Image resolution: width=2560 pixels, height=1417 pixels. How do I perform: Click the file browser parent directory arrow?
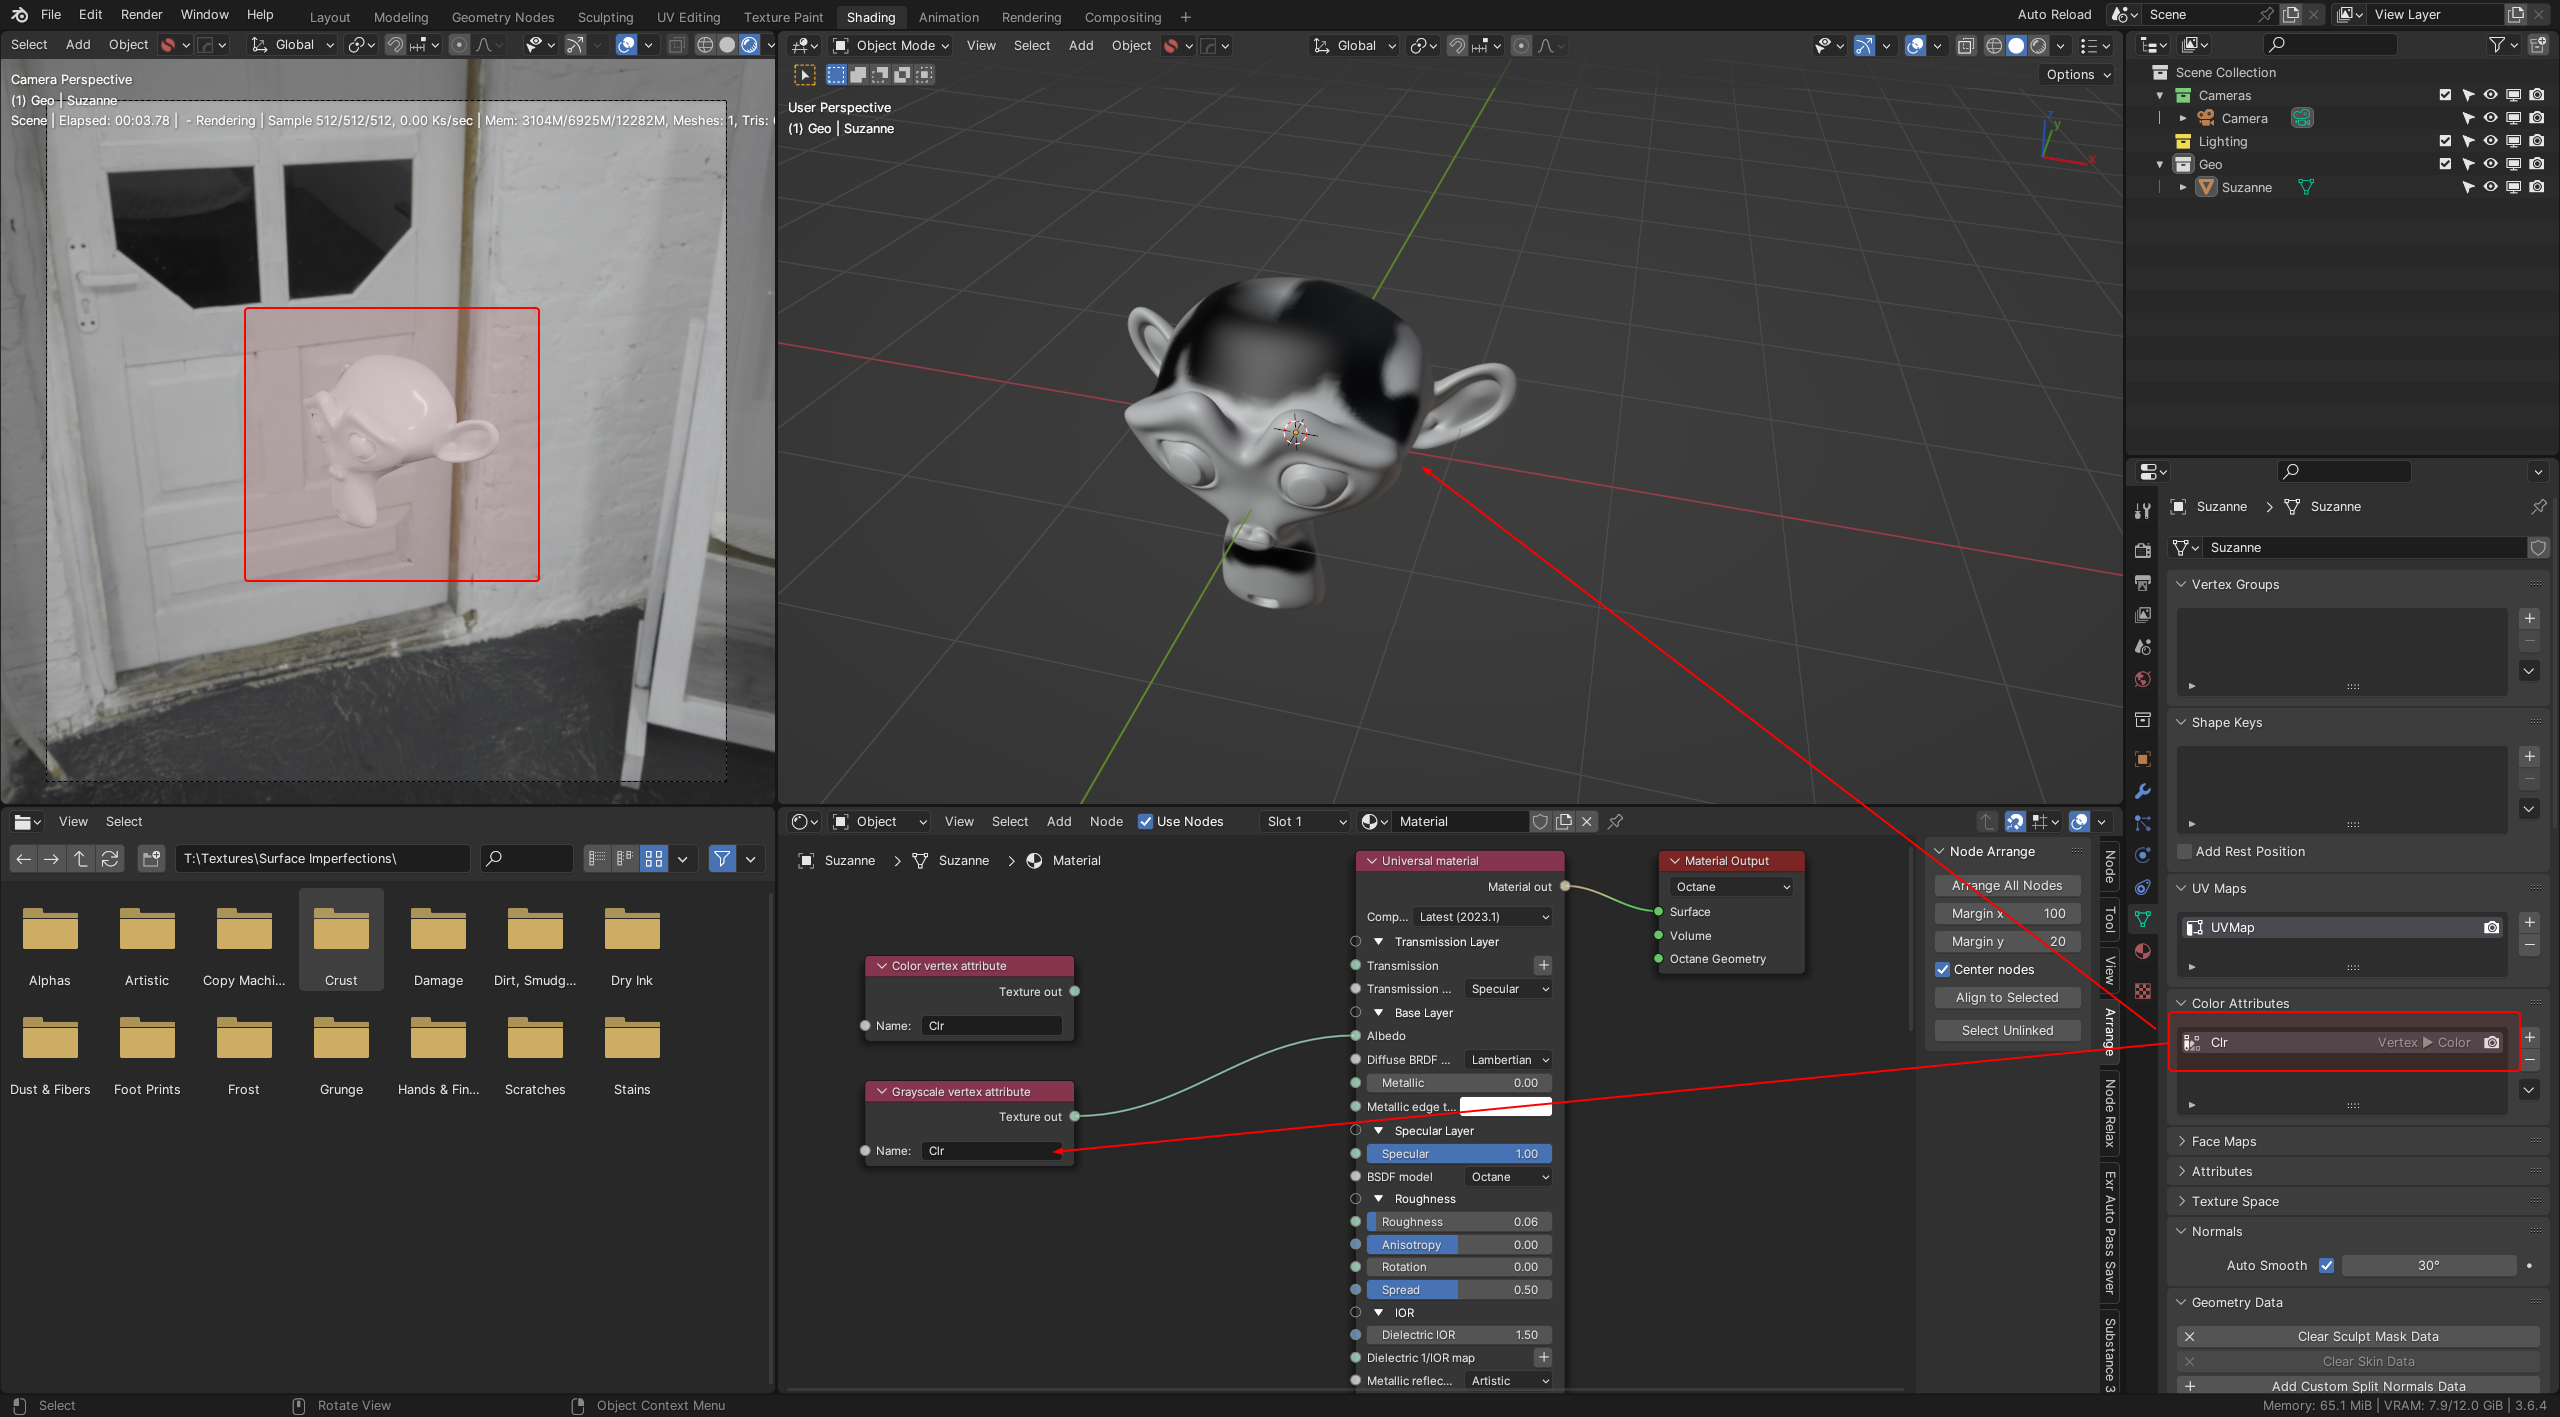tap(81, 858)
